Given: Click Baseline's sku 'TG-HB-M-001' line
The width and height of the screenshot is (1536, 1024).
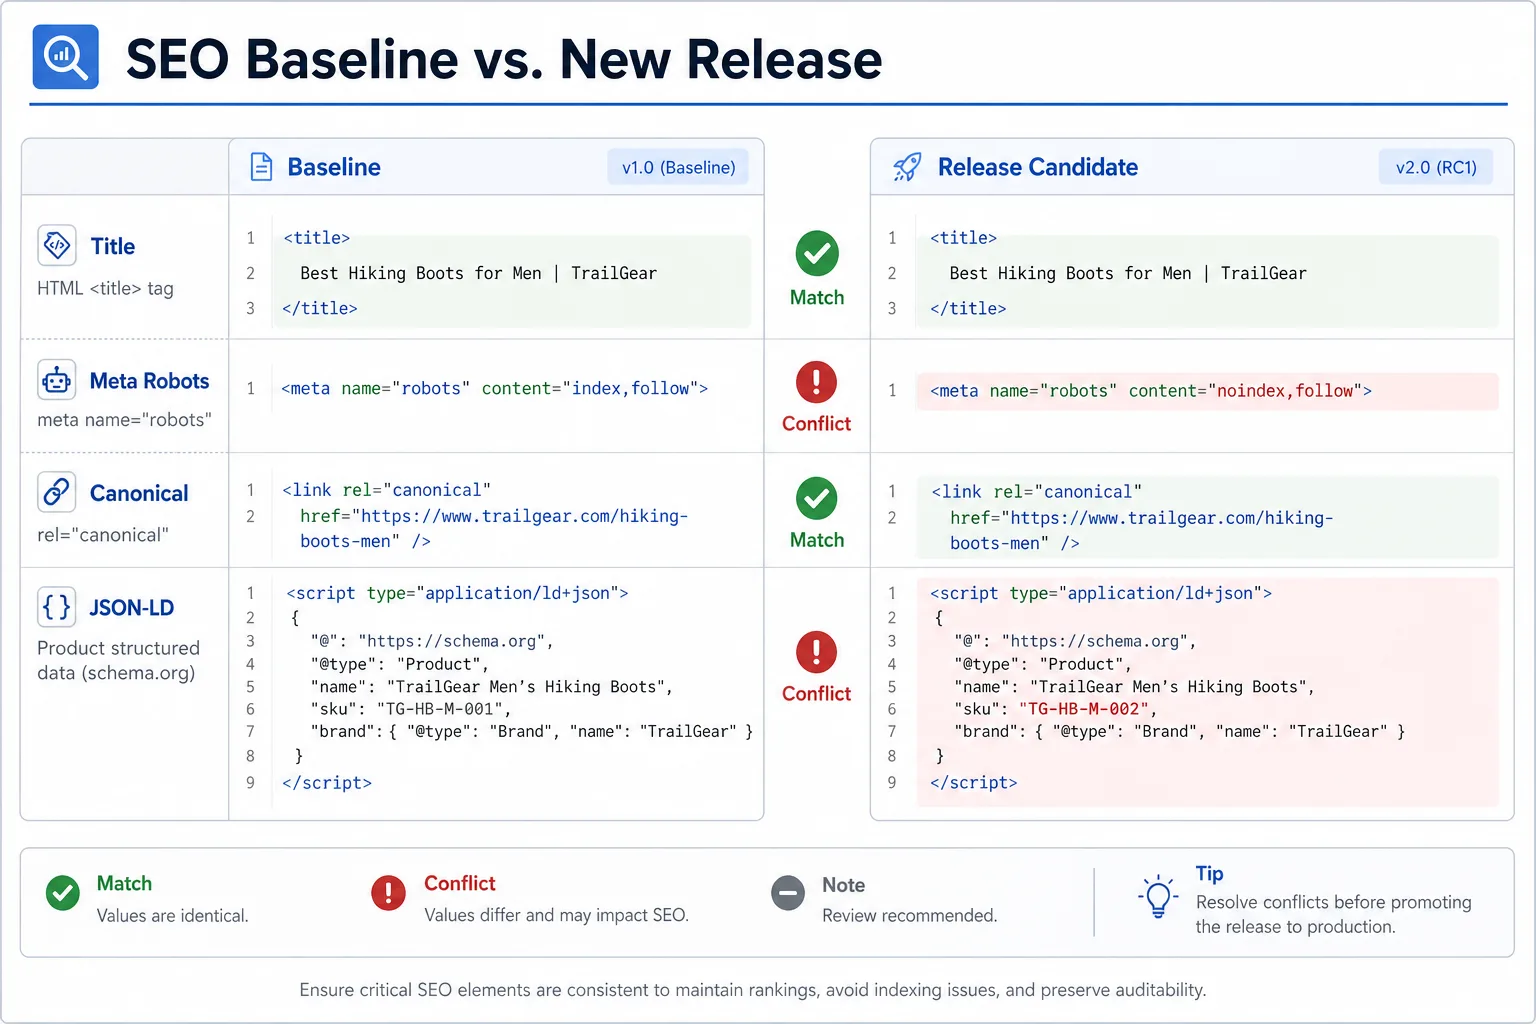Looking at the screenshot, I should click(411, 709).
